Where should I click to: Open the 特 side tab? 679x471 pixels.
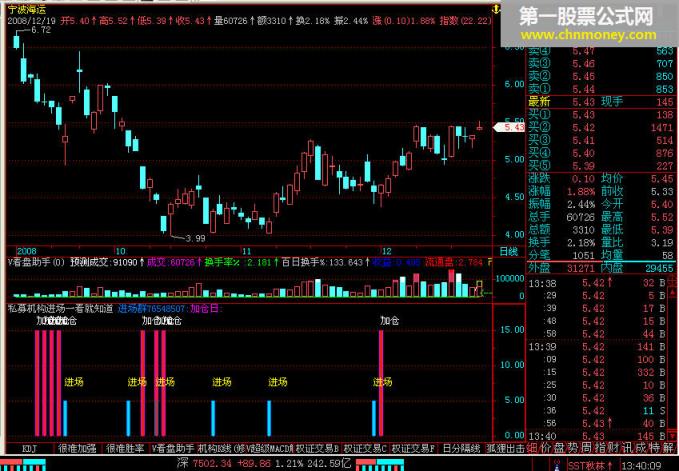(656, 448)
